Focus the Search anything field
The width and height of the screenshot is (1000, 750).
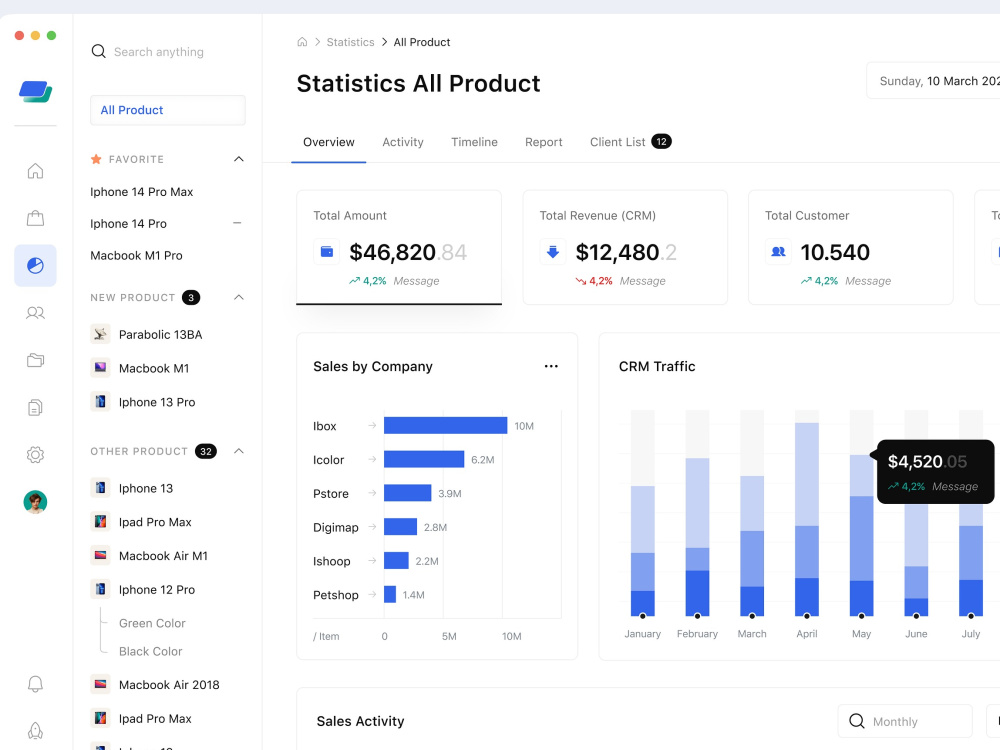click(x=159, y=52)
